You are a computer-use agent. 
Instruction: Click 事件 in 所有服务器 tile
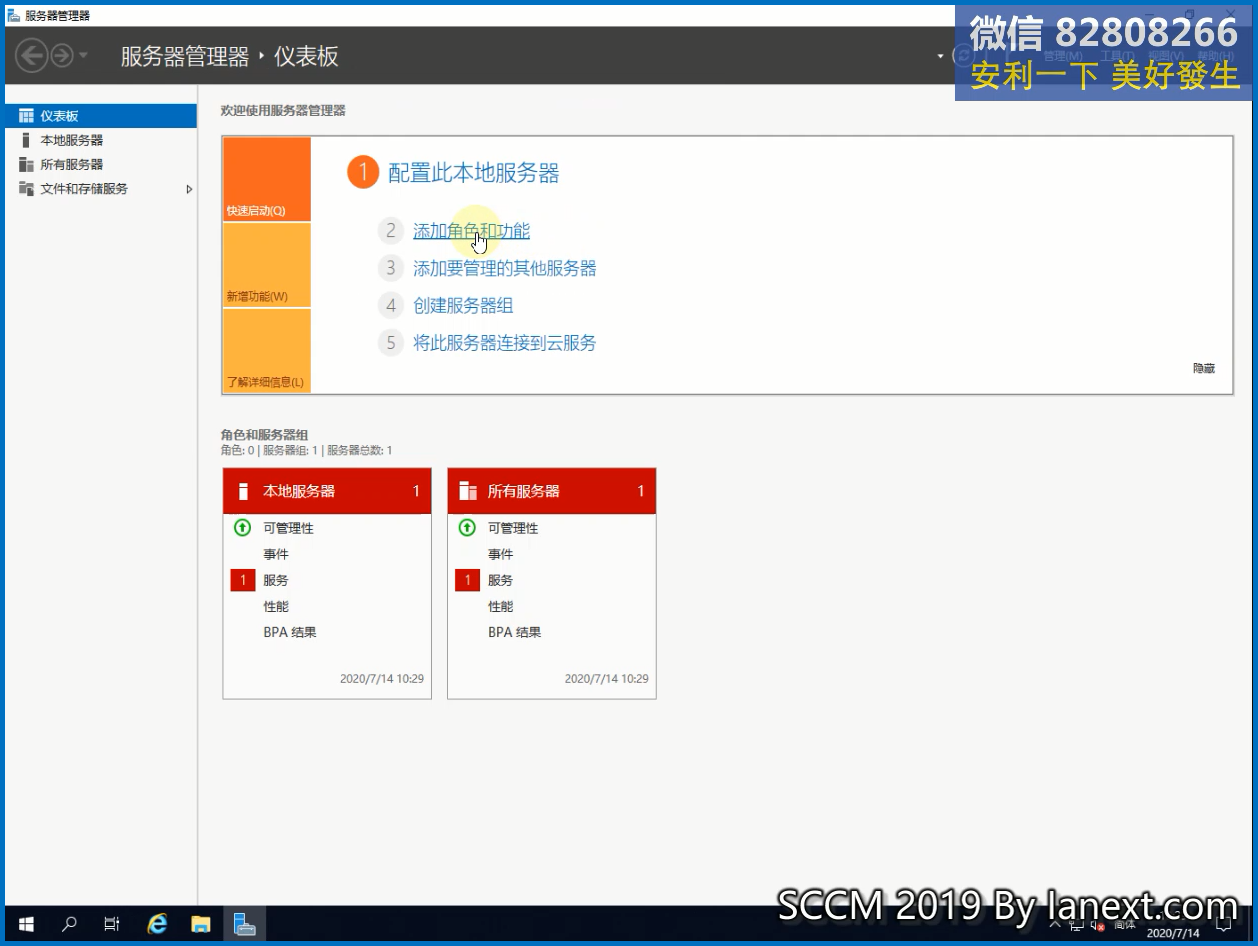(501, 554)
